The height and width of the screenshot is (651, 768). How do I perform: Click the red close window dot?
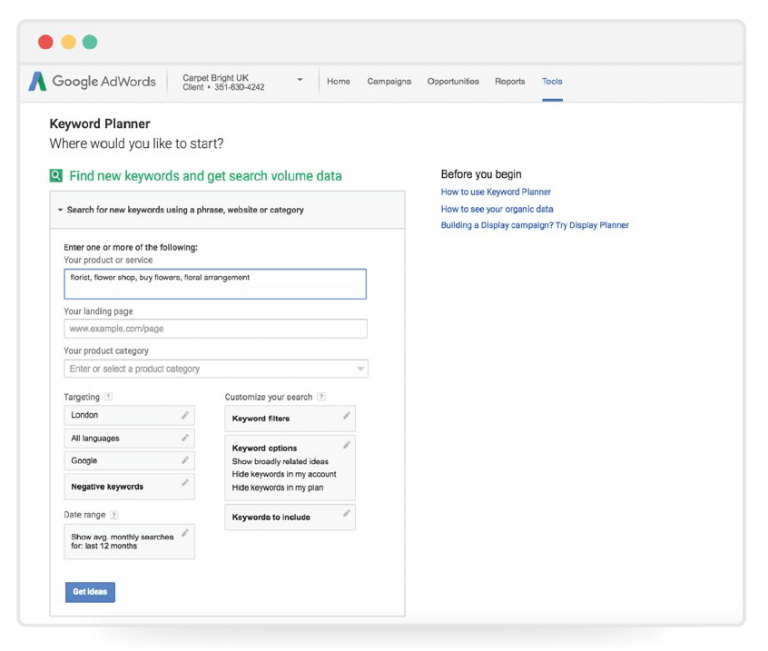coord(46,42)
